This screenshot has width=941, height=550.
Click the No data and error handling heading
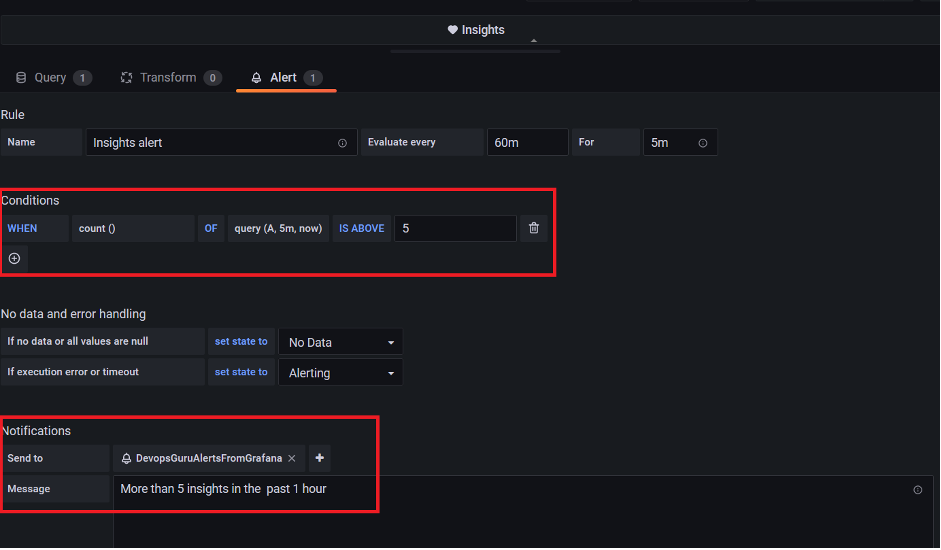click(73, 313)
